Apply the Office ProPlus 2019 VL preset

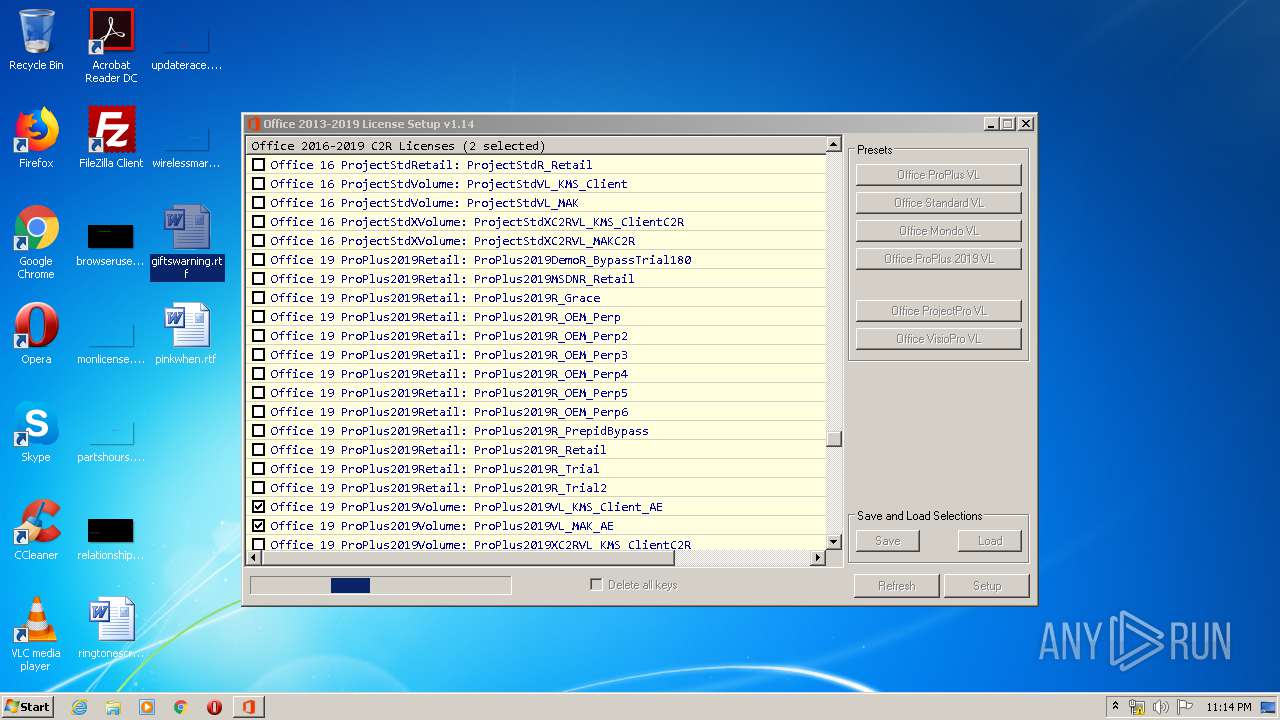point(938,259)
